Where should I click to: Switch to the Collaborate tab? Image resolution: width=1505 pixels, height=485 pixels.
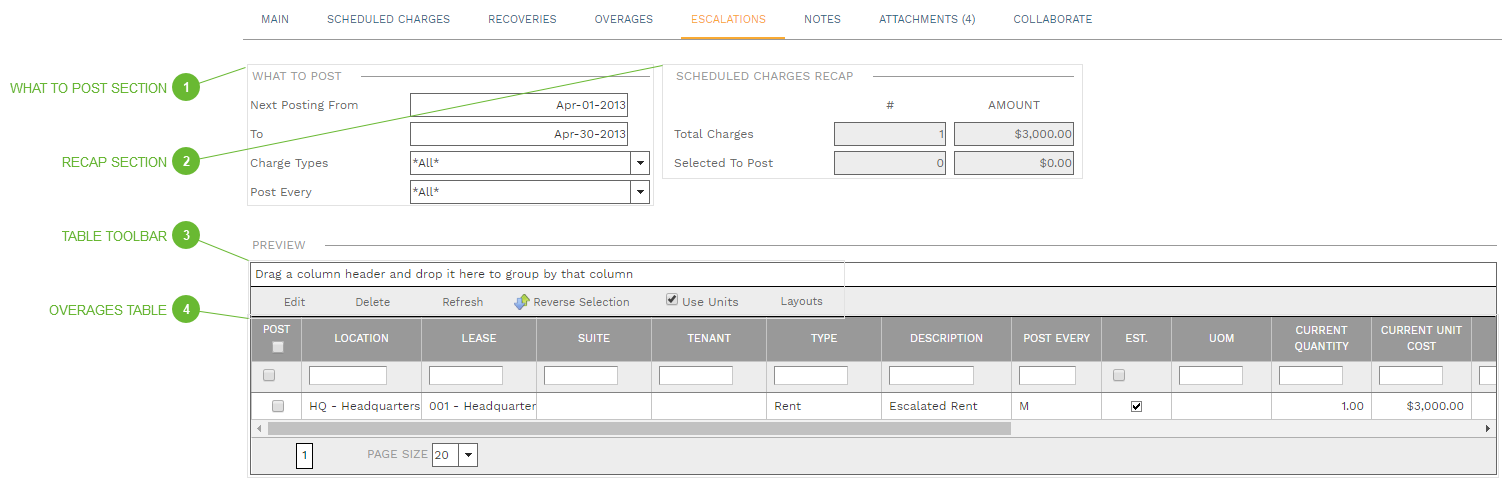1052,19
